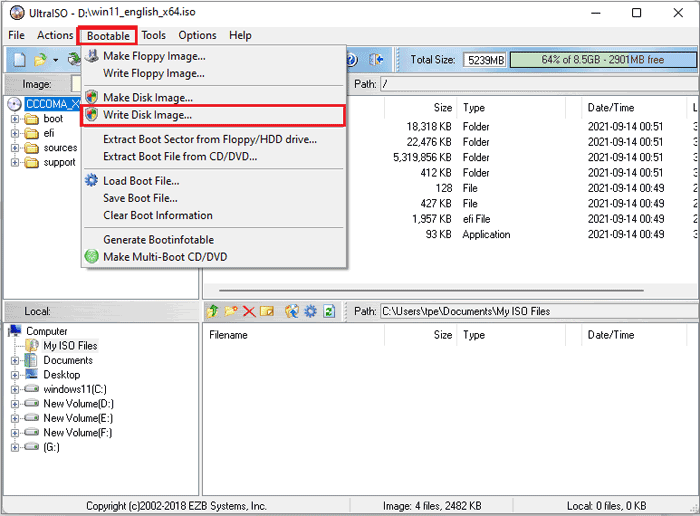Open the Options menu
700x516 pixels.
[x=197, y=35]
